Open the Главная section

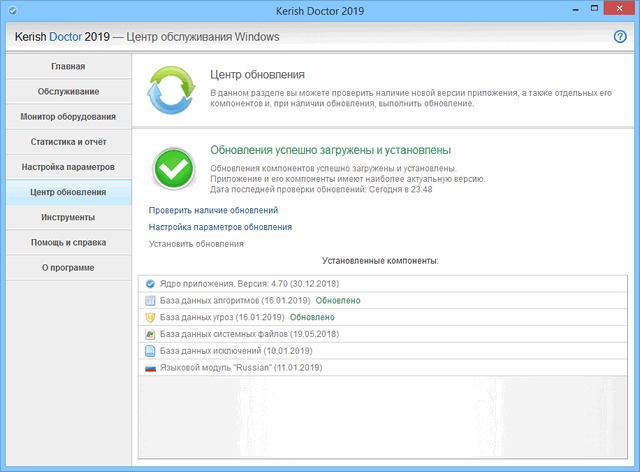tap(67, 67)
